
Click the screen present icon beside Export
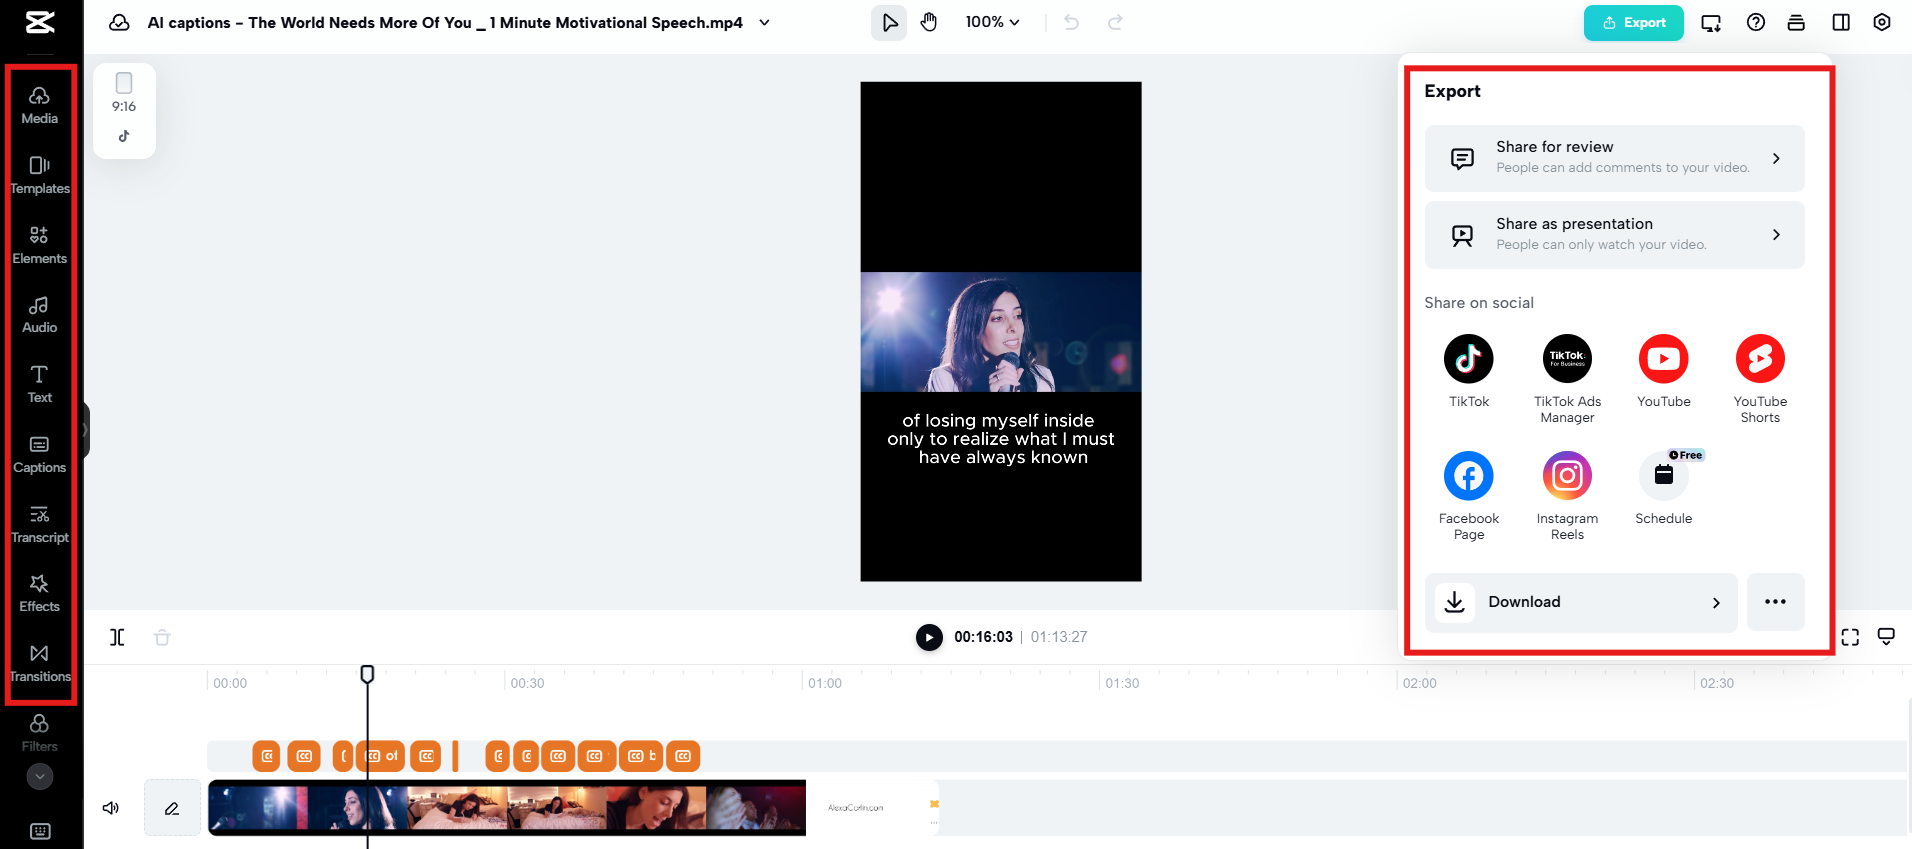pyautogui.click(x=1711, y=23)
